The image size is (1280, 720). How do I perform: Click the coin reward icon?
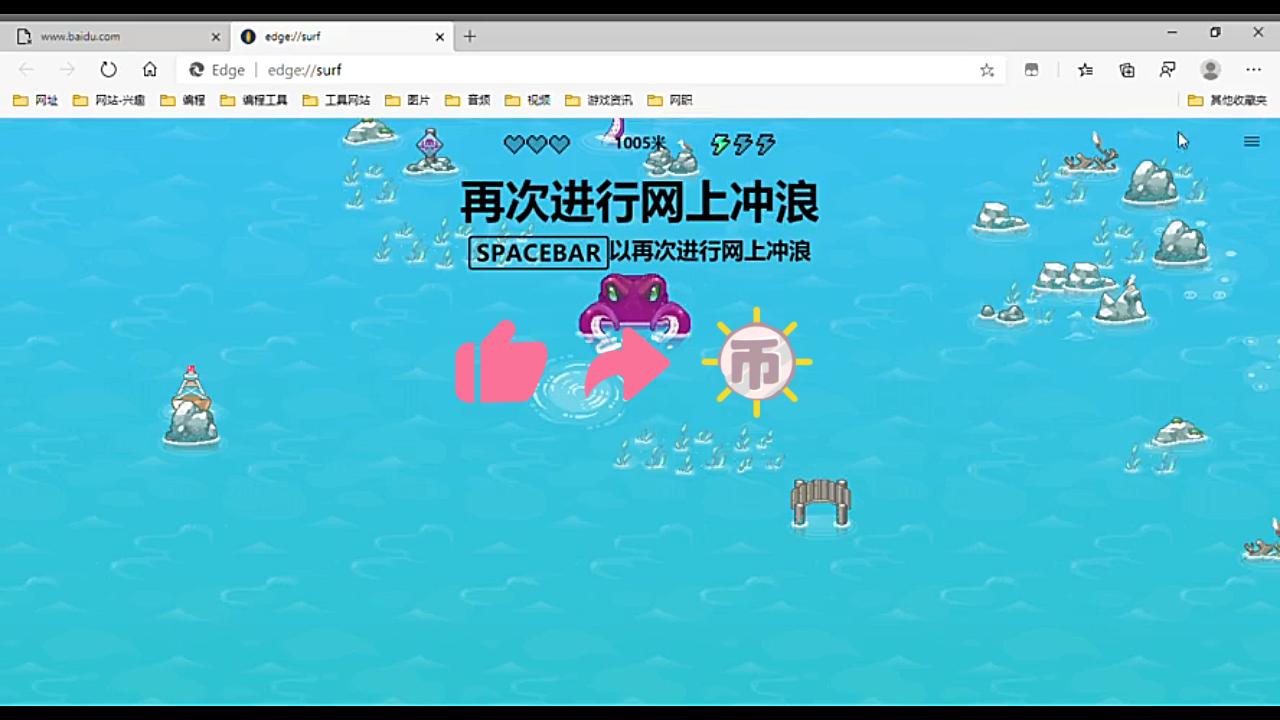point(757,361)
